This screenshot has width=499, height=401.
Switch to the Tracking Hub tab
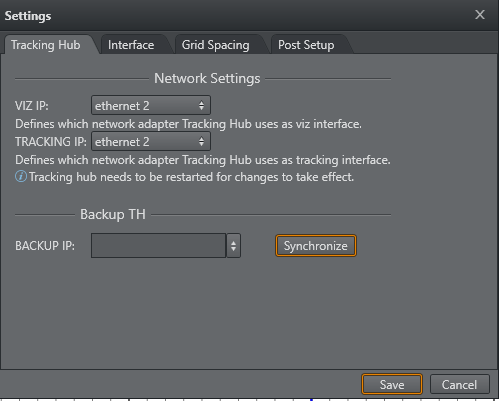point(46,45)
